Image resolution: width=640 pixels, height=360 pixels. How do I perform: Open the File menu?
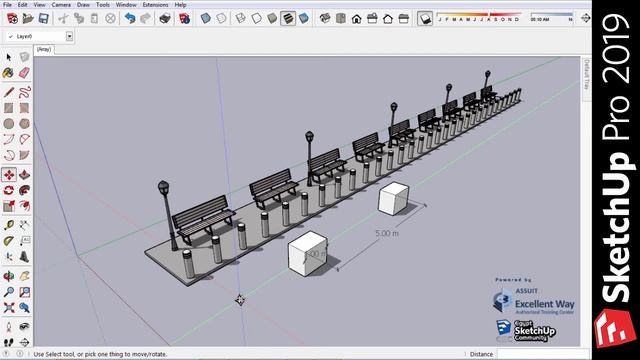coord(7,5)
